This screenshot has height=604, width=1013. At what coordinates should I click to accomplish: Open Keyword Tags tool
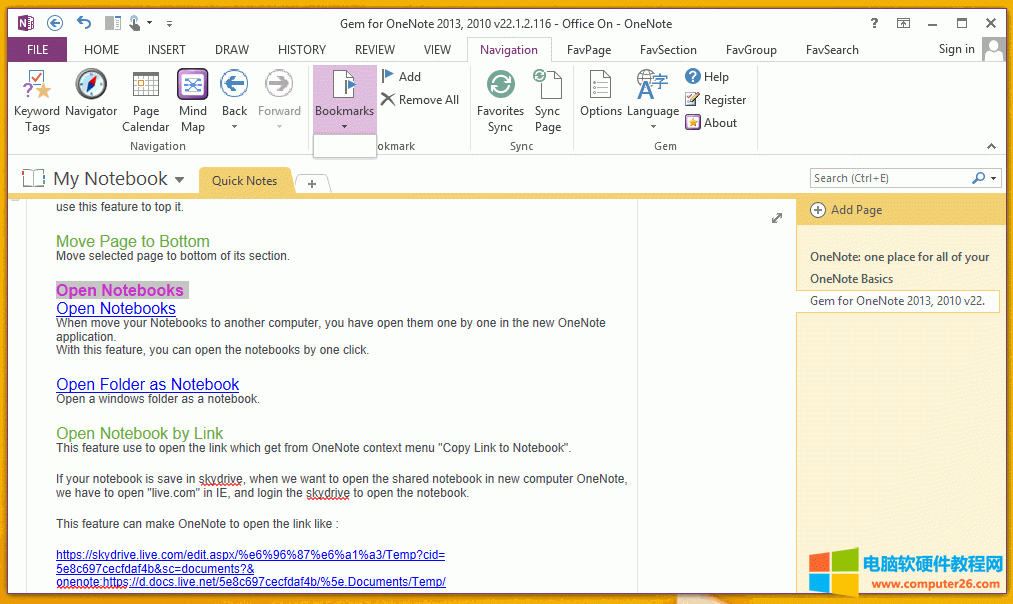click(x=37, y=101)
